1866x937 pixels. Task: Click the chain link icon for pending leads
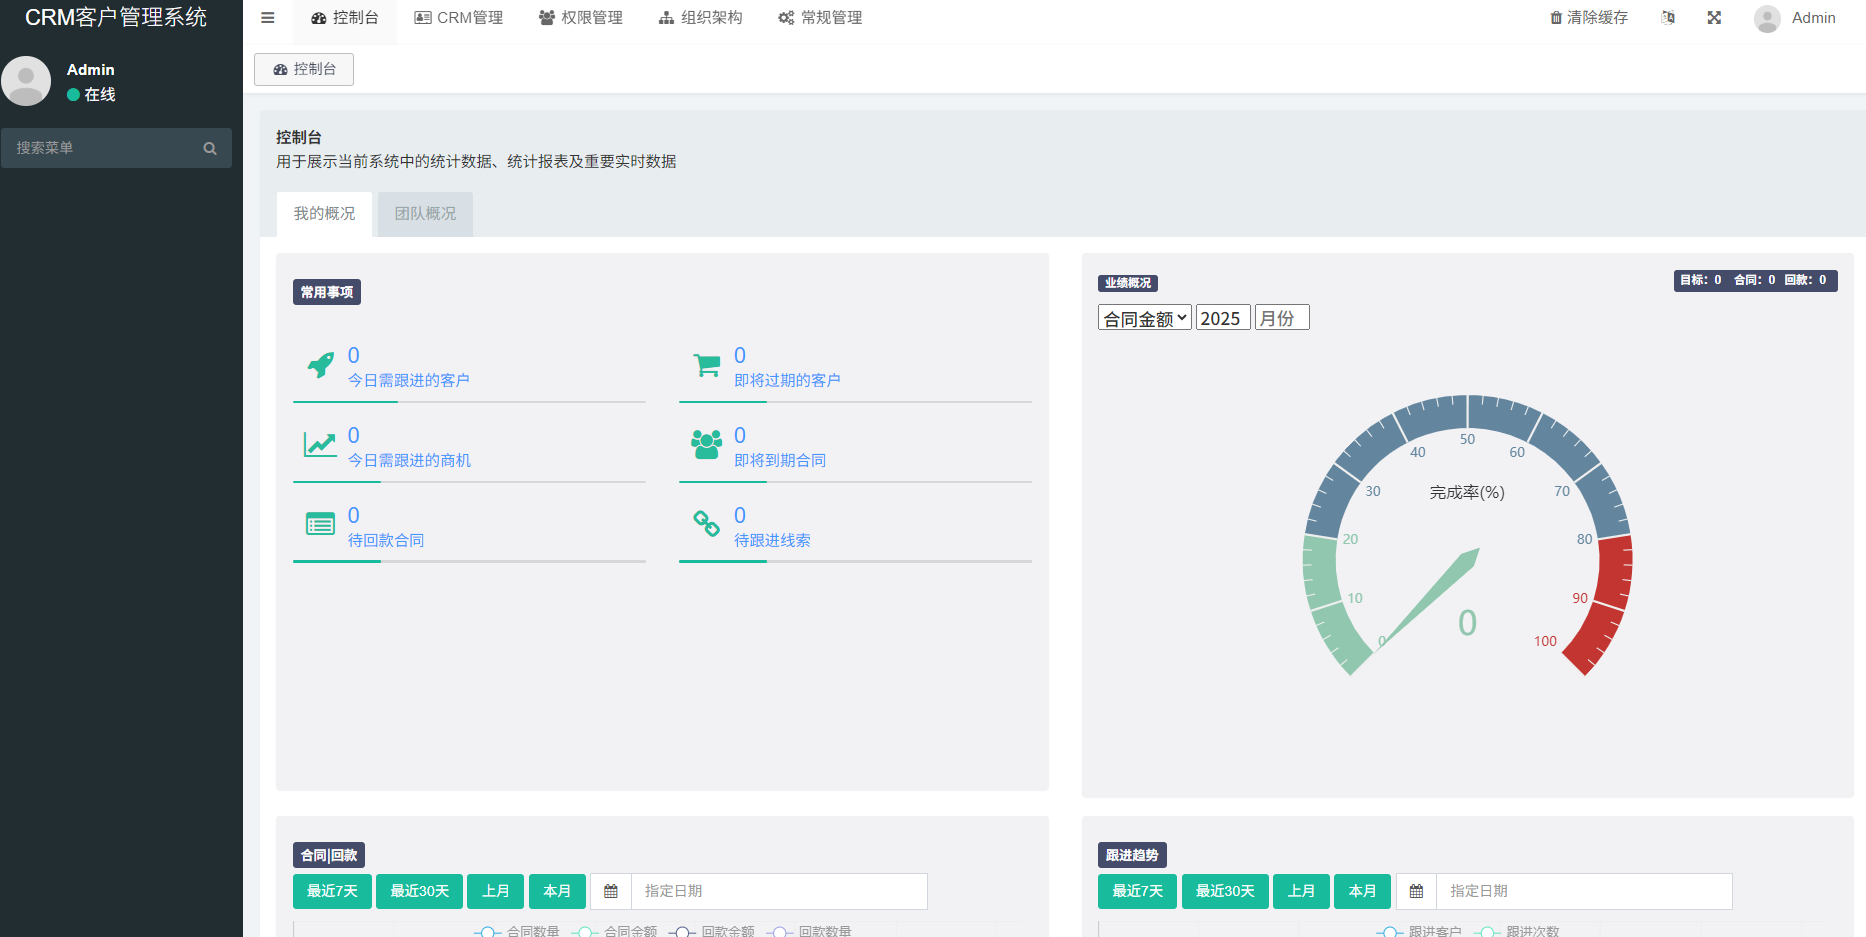point(706,523)
